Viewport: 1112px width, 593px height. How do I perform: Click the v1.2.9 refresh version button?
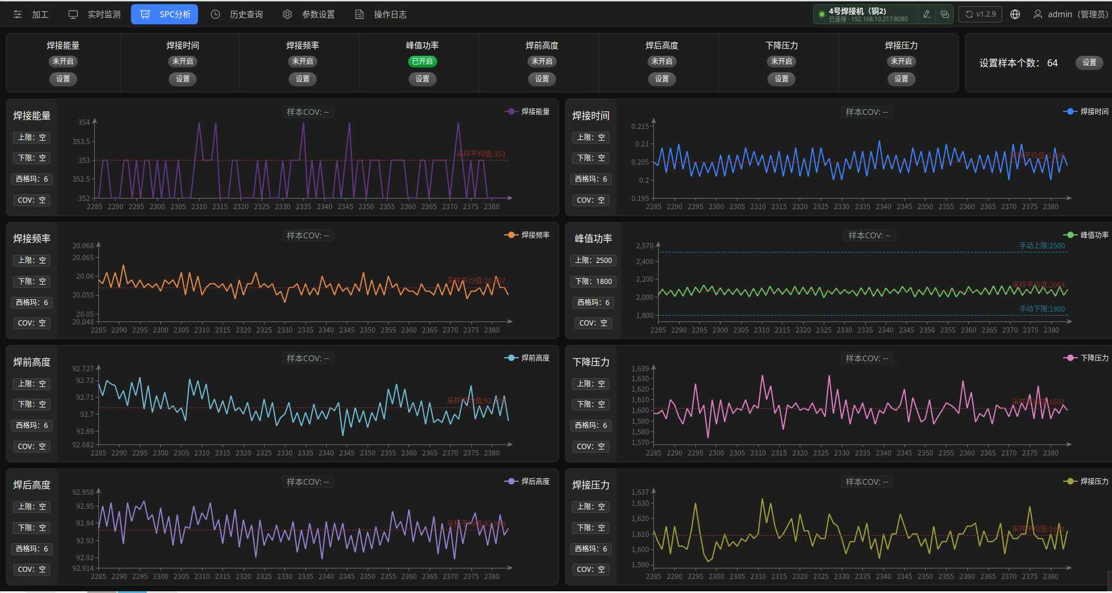tap(980, 14)
